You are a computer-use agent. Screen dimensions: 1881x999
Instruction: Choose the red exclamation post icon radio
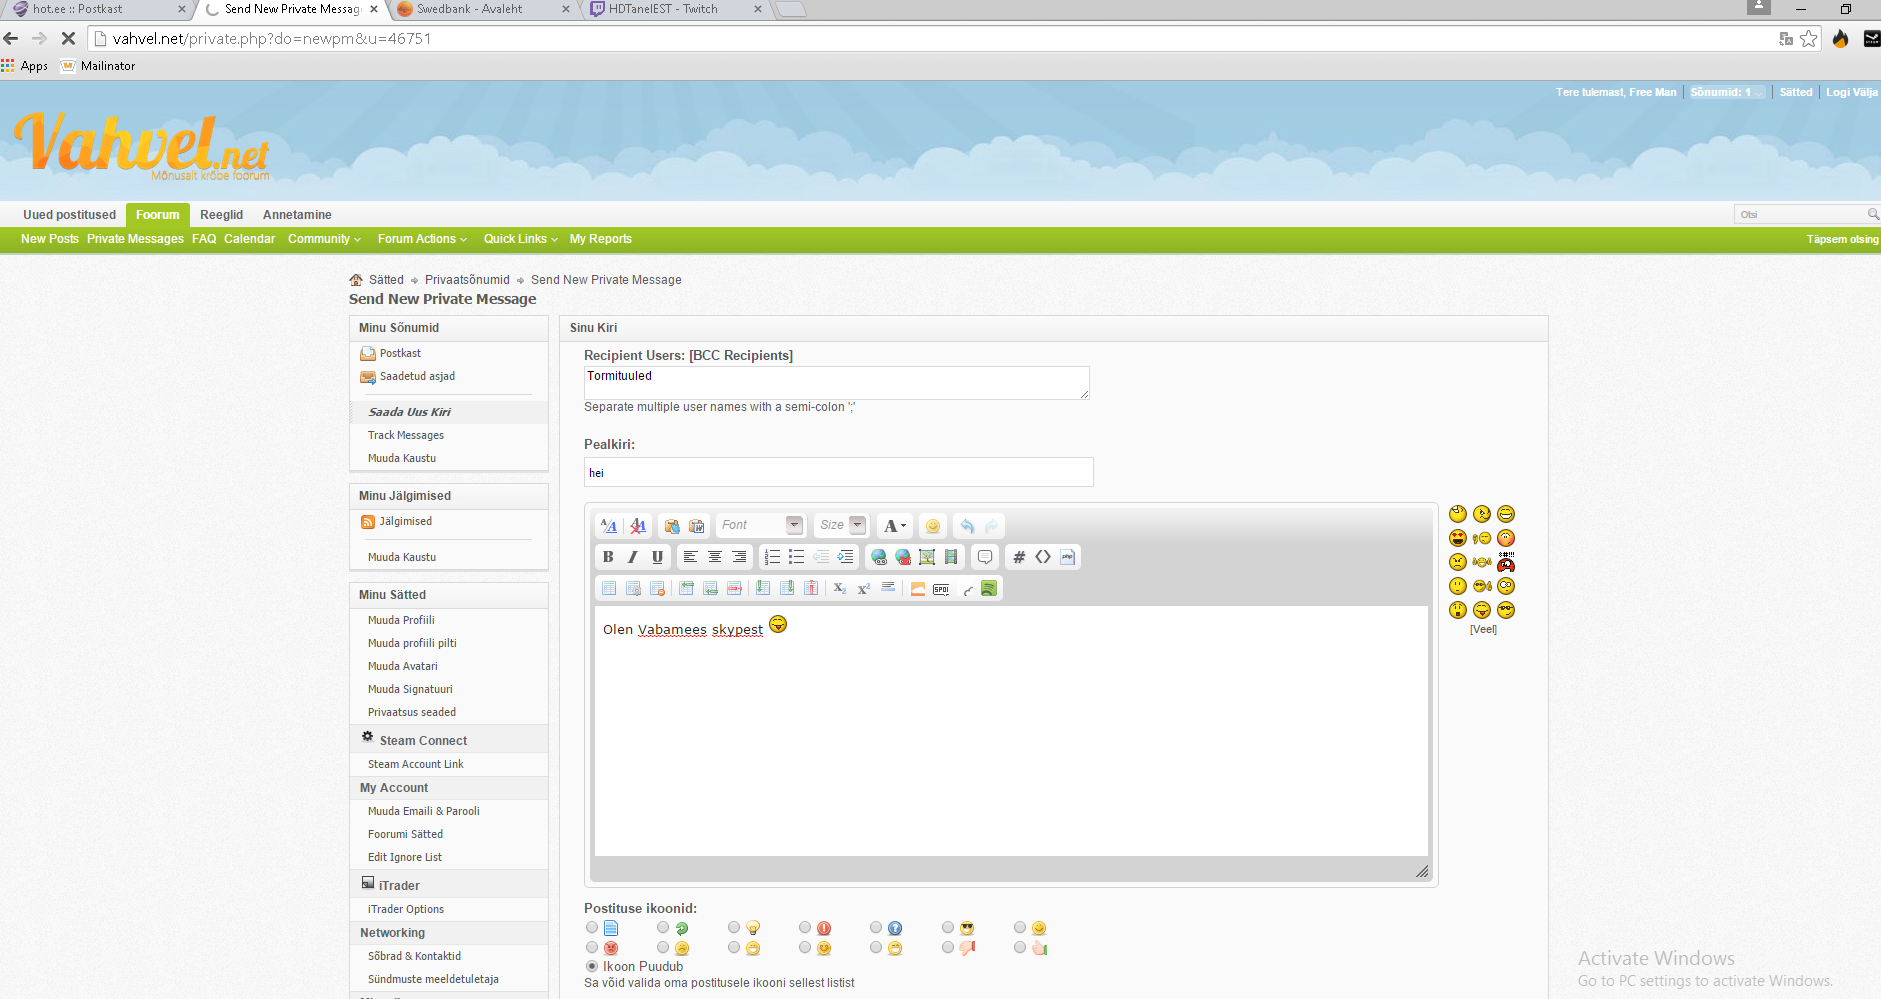[x=805, y=928]
